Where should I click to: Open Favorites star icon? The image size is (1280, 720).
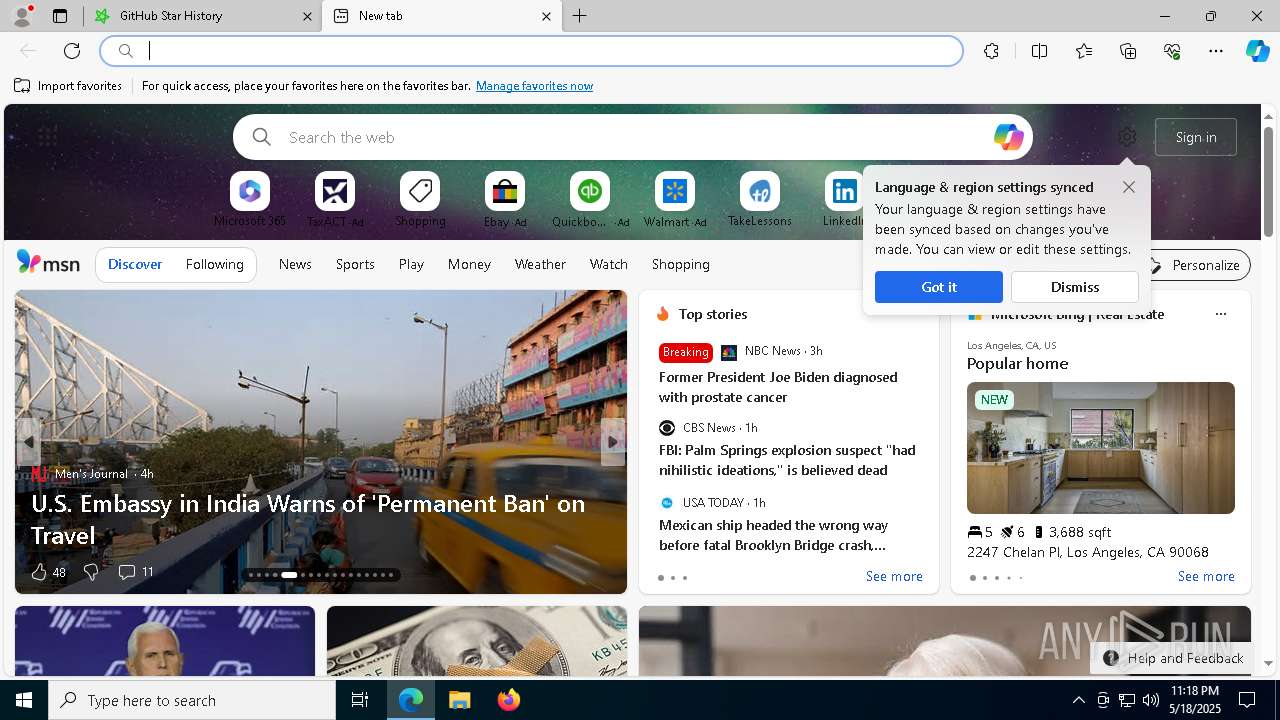tap(1084, 51)
